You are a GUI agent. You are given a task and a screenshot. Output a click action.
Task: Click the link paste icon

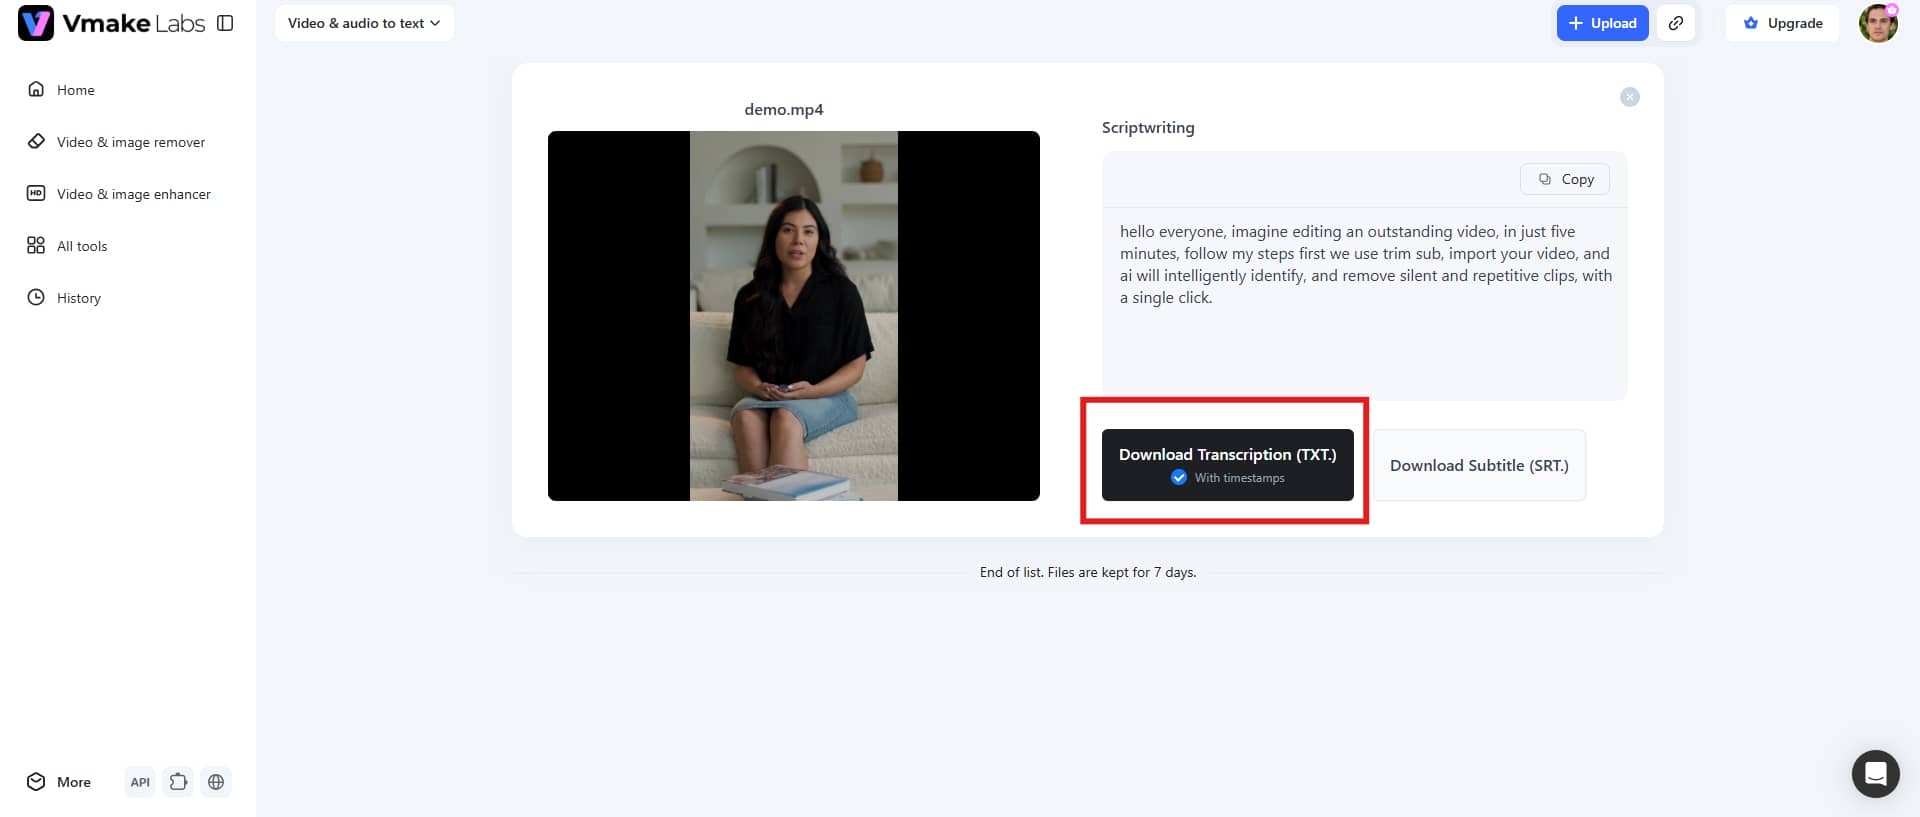pyautogui.click(x=1676, y=23)
